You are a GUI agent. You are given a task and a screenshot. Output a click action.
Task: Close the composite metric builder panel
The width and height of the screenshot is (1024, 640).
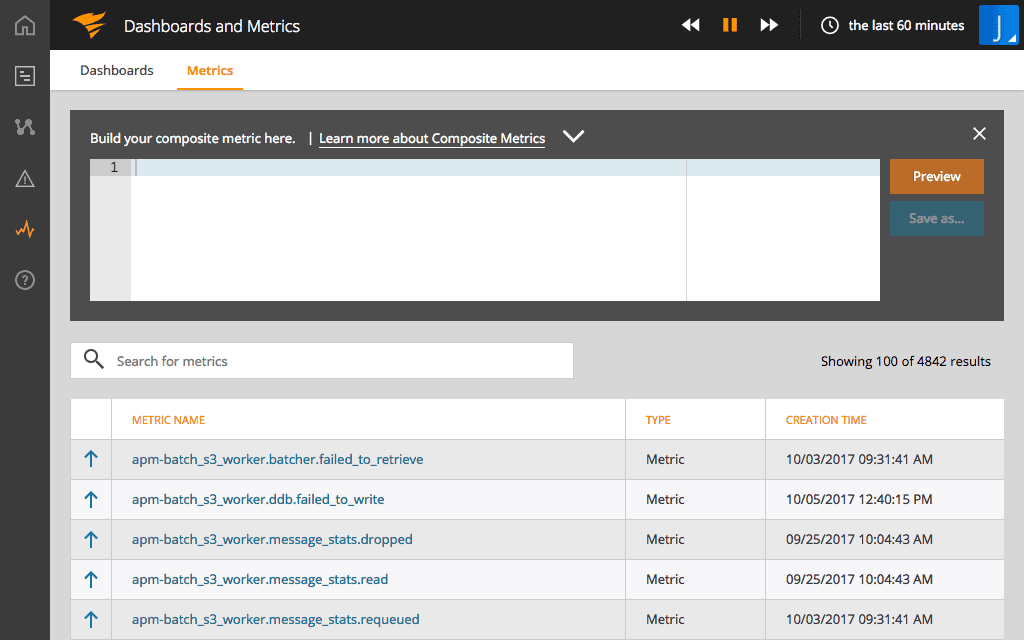[x=979, y=134]
